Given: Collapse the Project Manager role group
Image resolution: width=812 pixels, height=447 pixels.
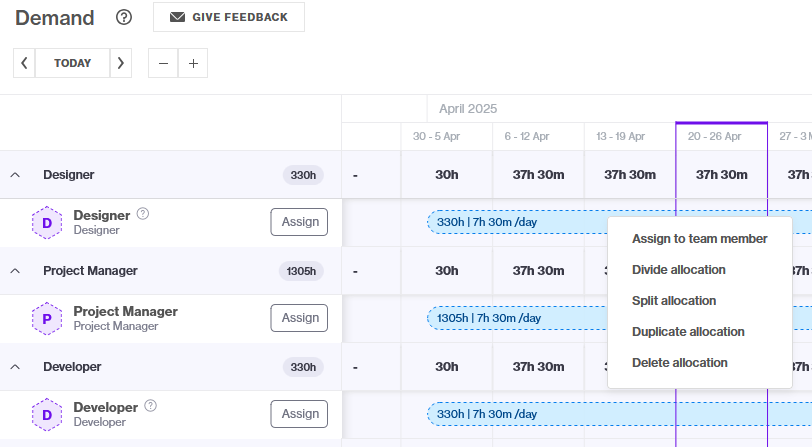Looking at the screenshot, I should click(x=15, y=271).
